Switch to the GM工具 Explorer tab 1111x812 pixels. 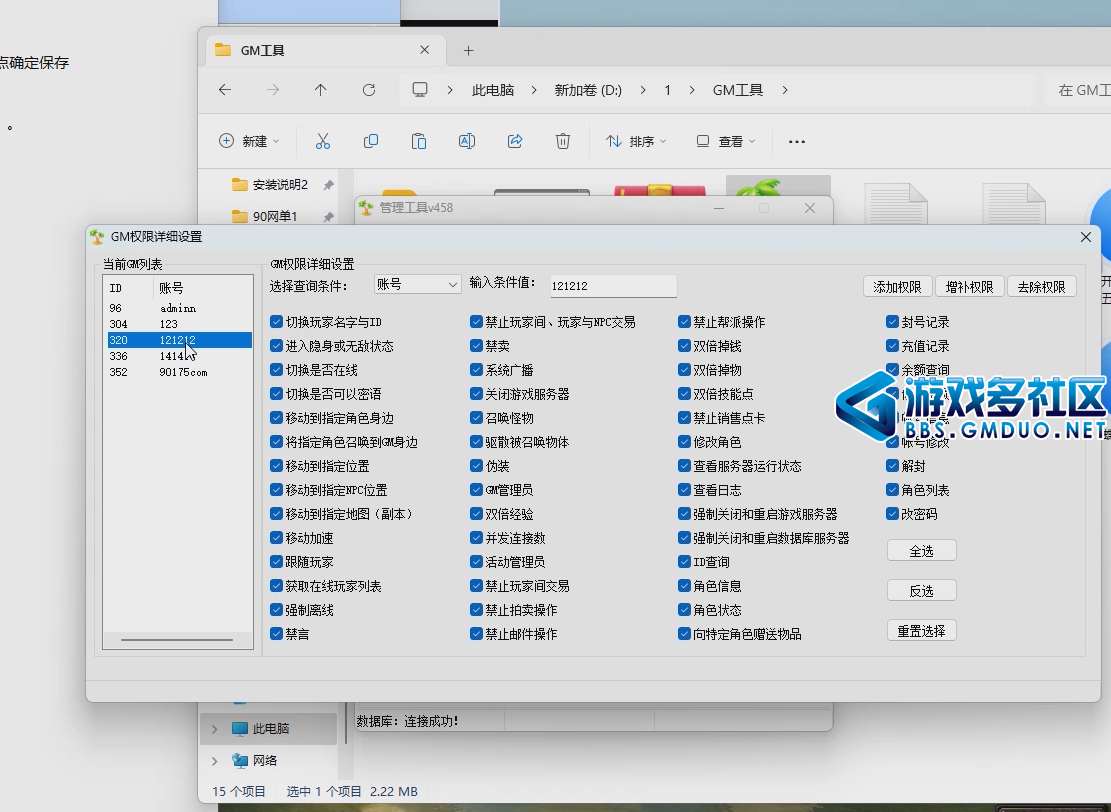click(326, 50)
